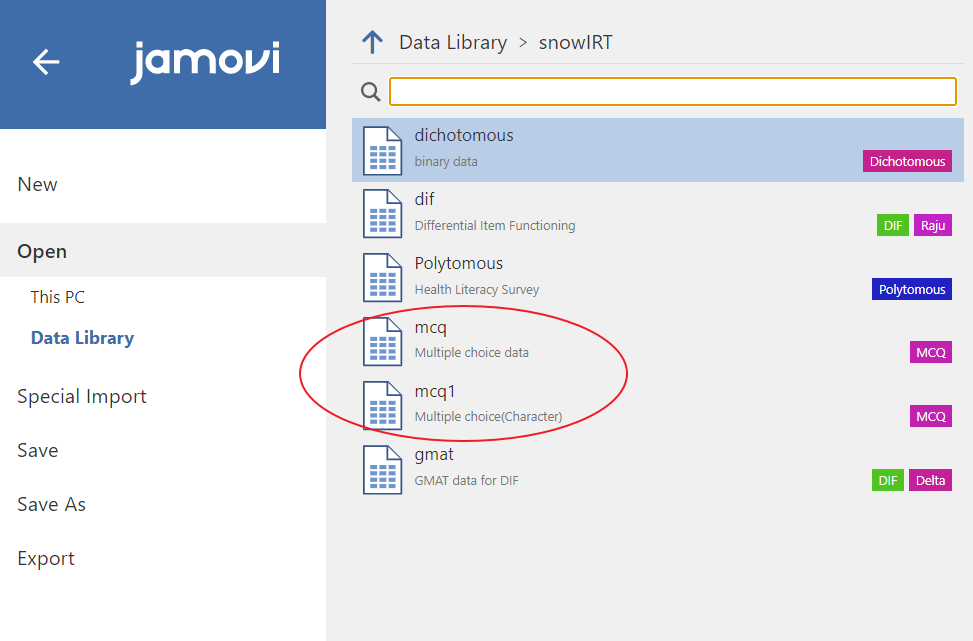The height and width of the screenshot is (641, 973).
Task: Click the green DIF tag beside Raju
Action: point(893,225)
